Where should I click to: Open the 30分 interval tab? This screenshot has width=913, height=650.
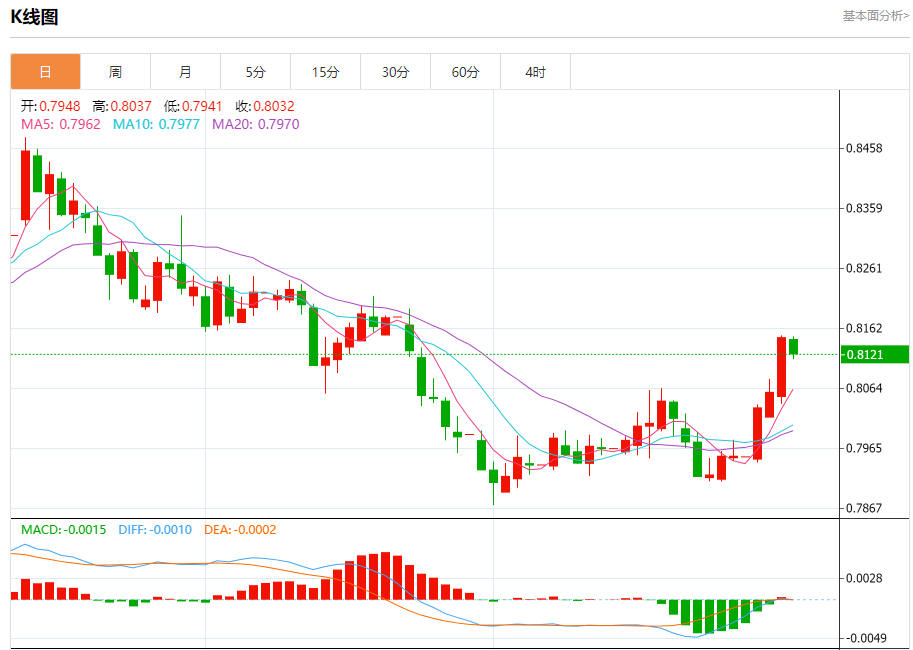click(395, 72)
